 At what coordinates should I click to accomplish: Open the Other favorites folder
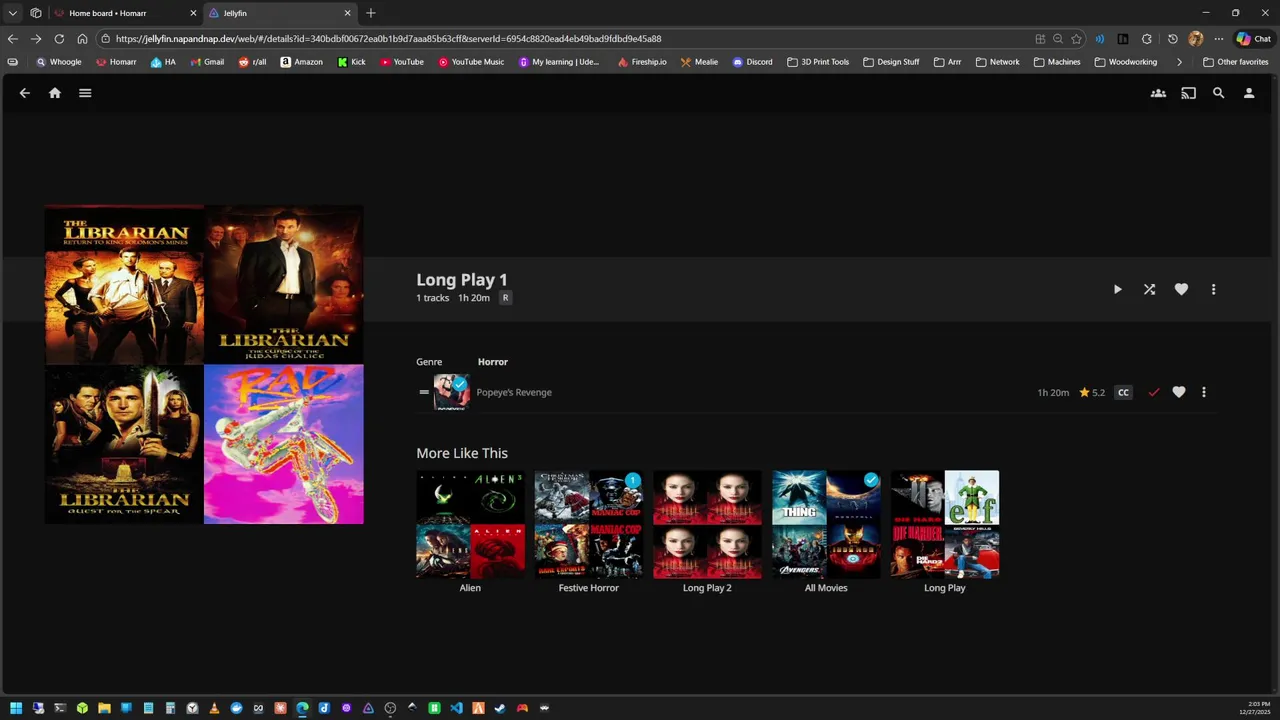pyautogui.click(x=1236, y=62)
